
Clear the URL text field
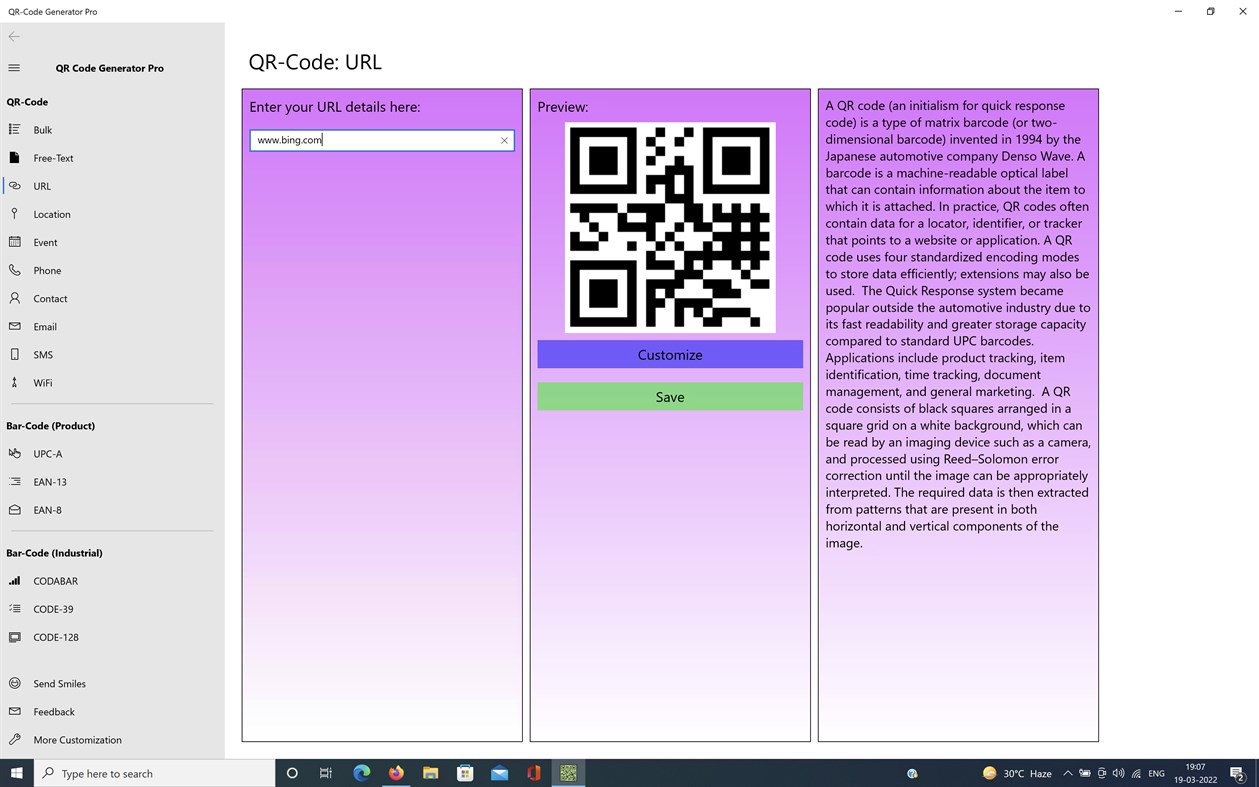[x=504, y=140]
